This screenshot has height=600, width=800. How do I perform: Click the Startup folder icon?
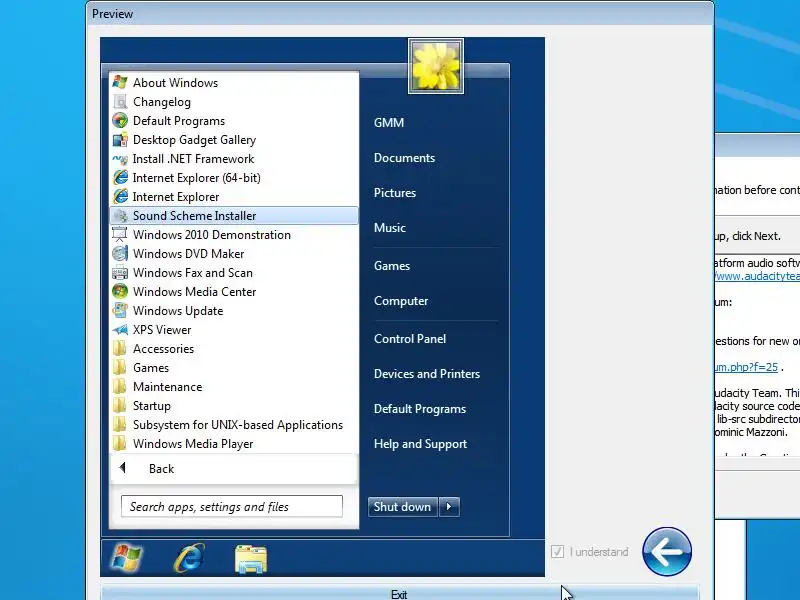coord(120,406)
